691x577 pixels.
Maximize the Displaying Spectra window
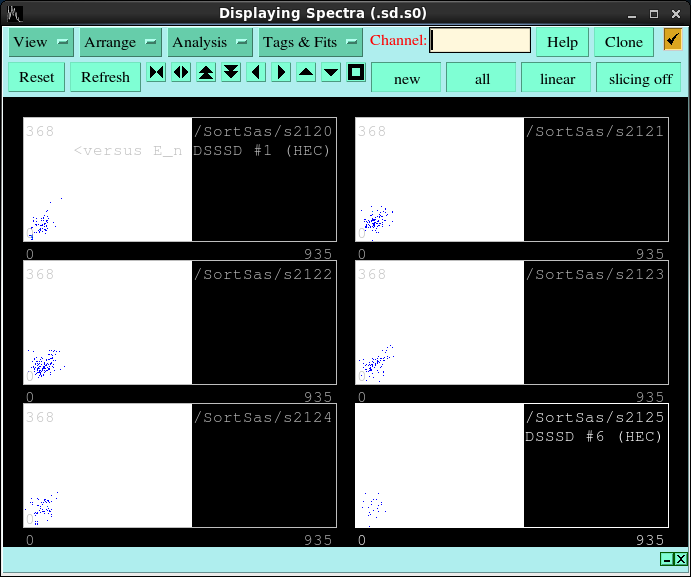654,14
